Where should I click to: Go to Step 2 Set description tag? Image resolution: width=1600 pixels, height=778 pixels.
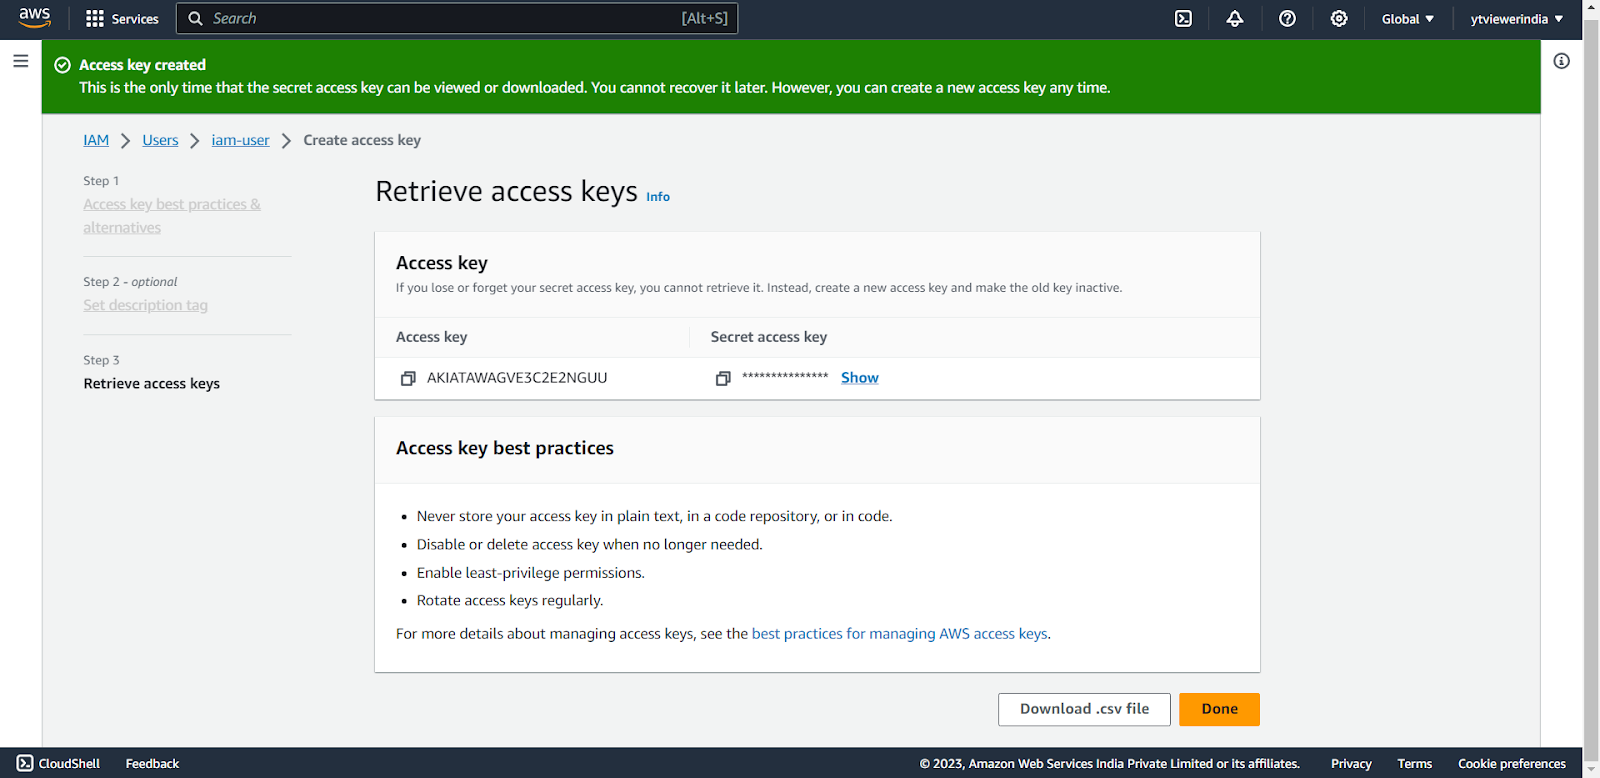click(x=146, y=305)
